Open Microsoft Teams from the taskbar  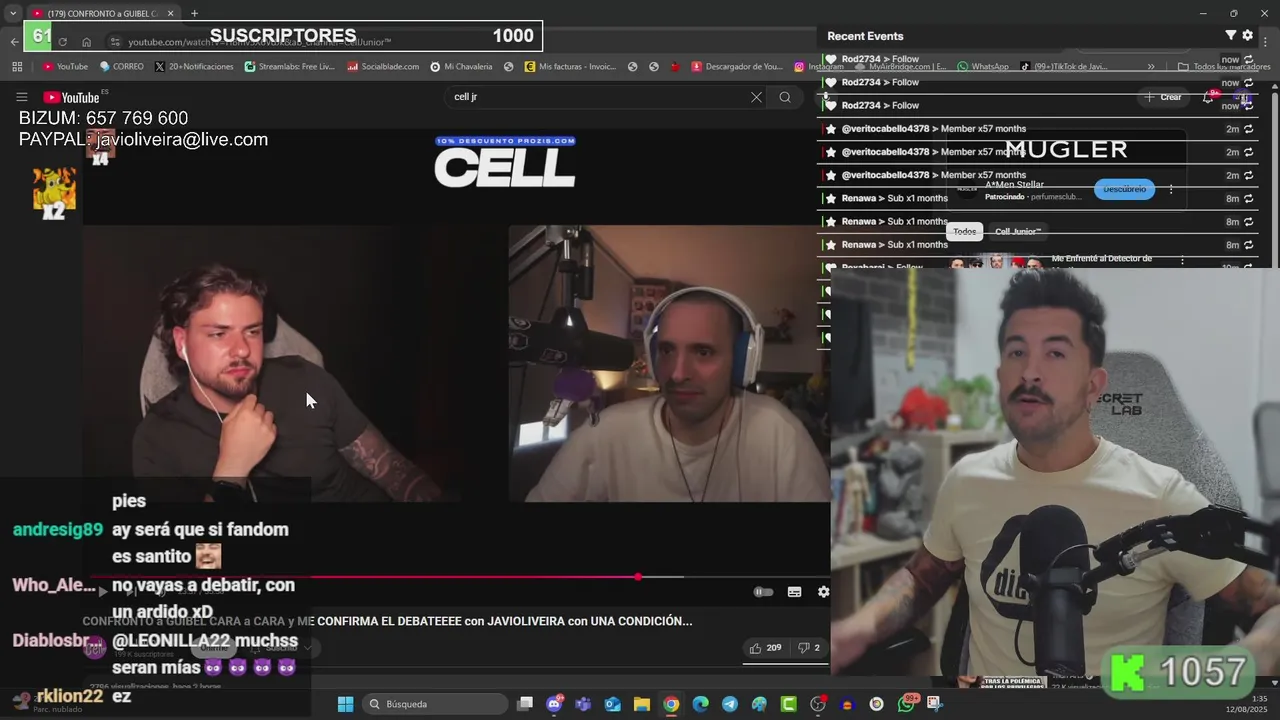[583, 704]
